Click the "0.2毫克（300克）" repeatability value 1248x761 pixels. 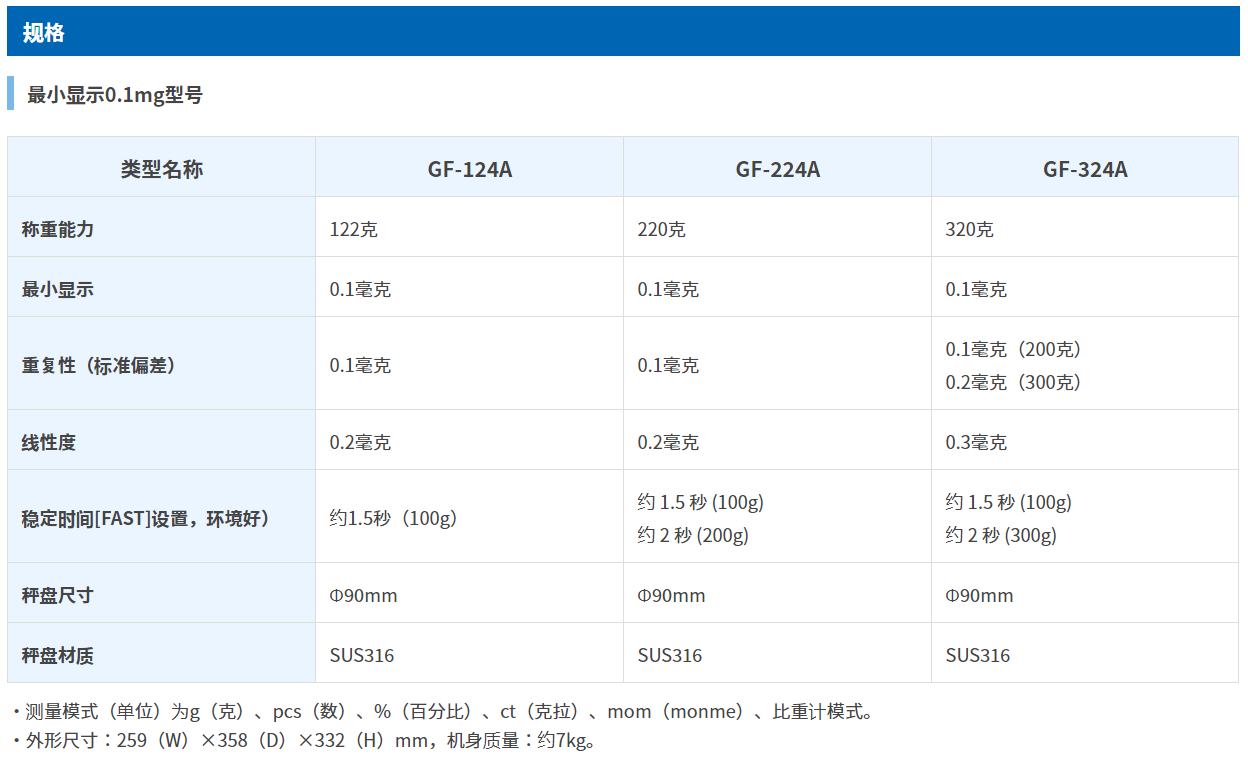(1013, 382)
